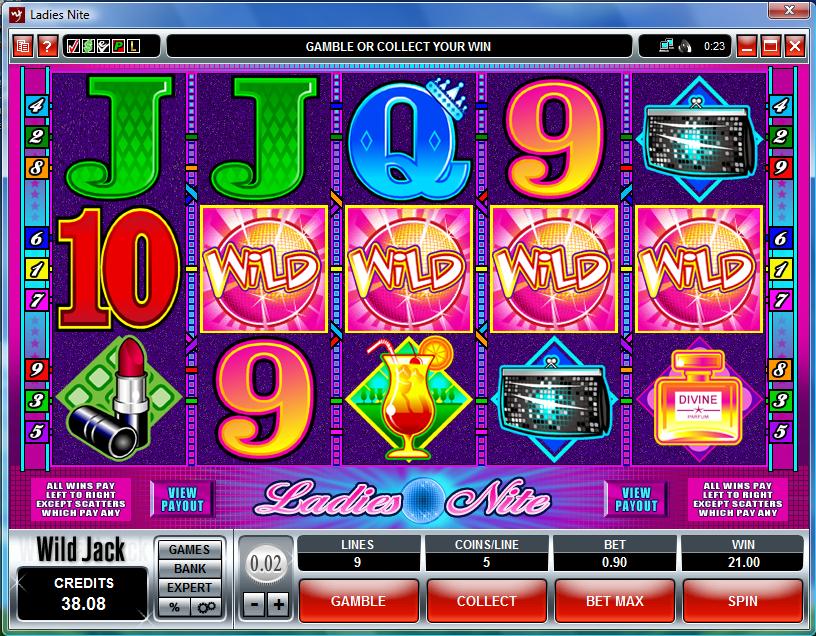The image size is (816, 636).
Task: Click the paytable document icon in top bar
Action: (22, 46)
